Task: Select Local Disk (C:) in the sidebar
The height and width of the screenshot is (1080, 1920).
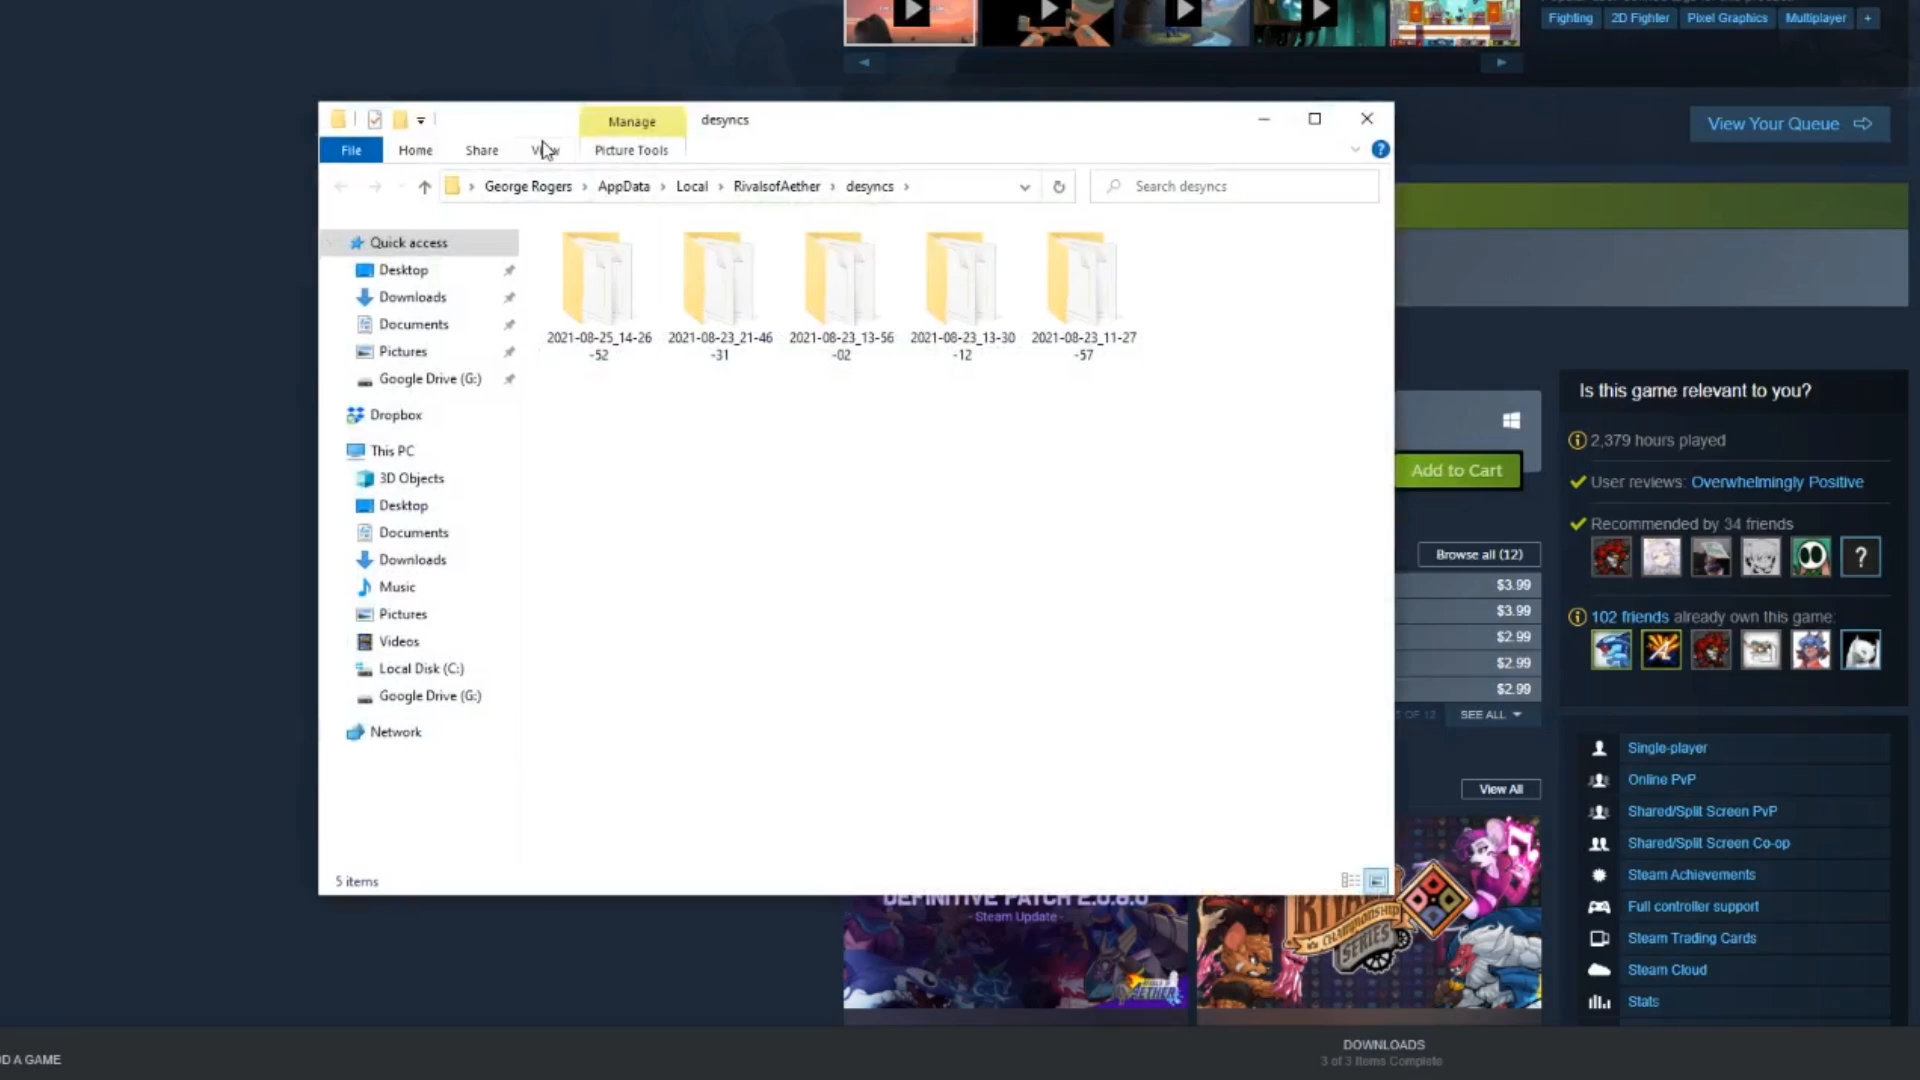Action: (x=420, y=669)
